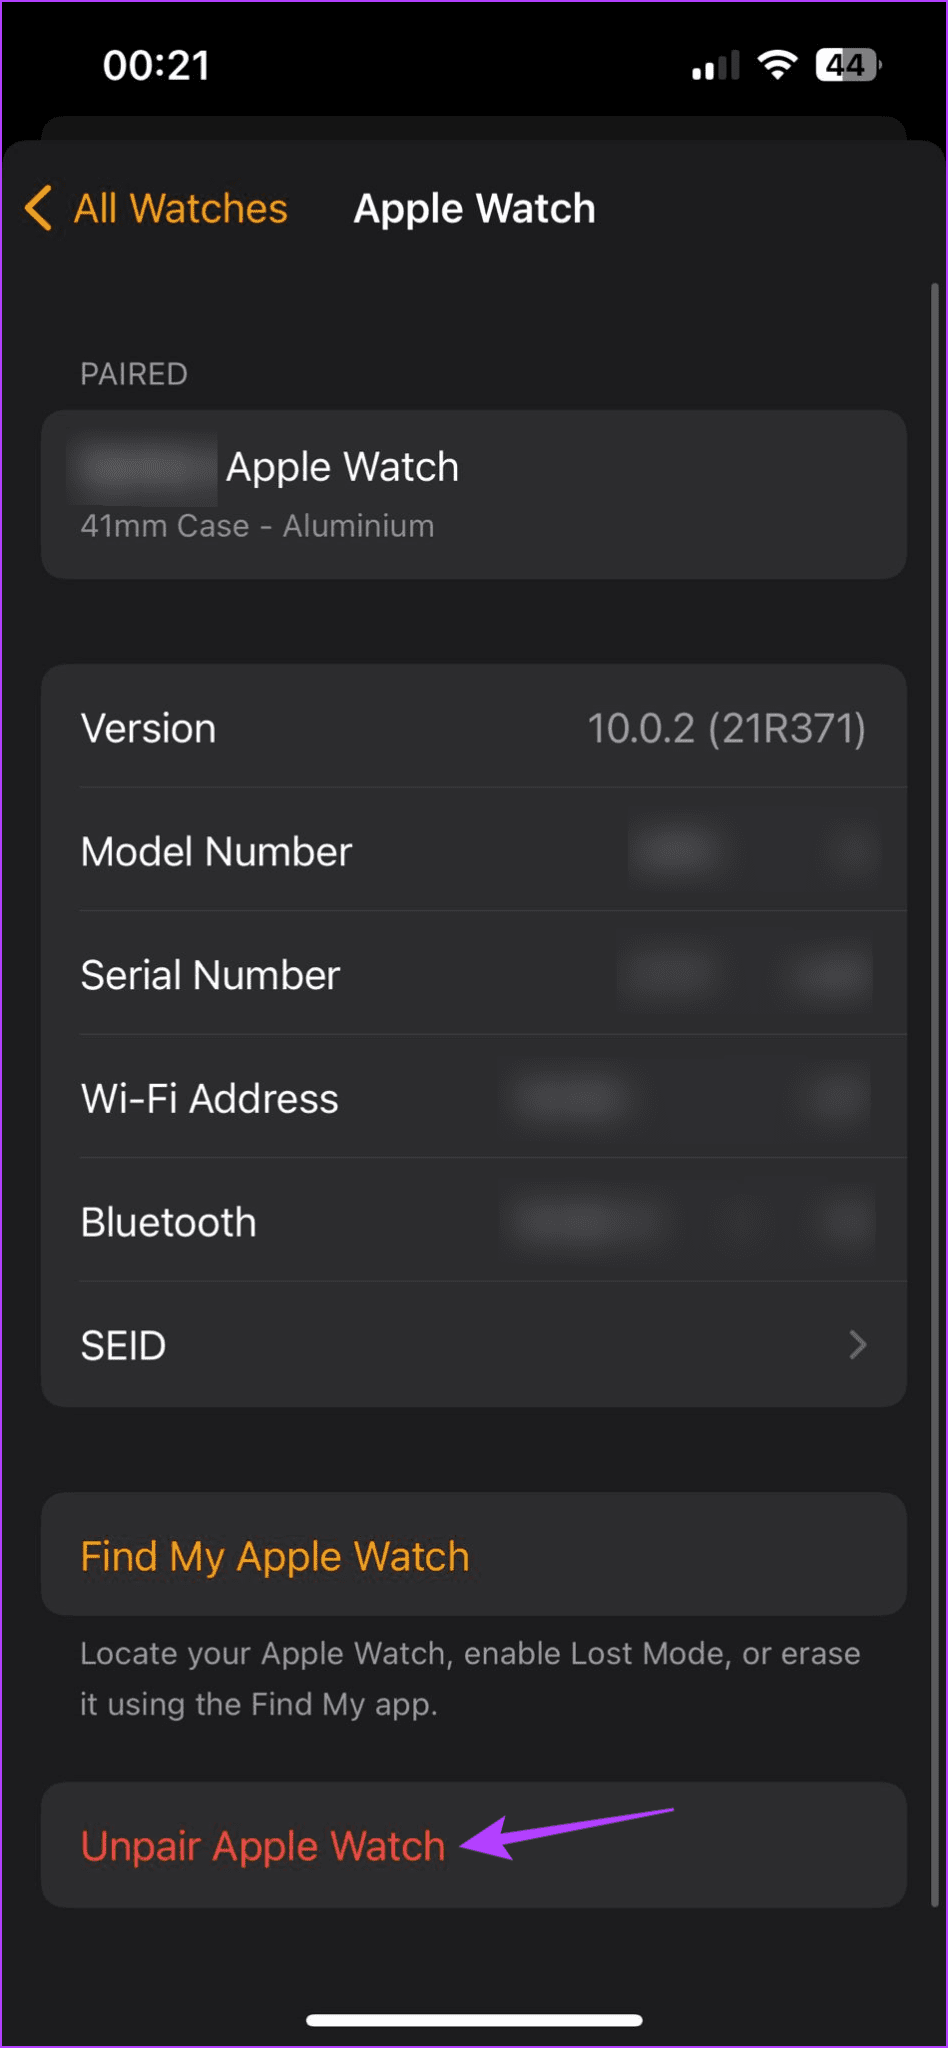Tap Unpair Apple Watch

coord(263,1846)
